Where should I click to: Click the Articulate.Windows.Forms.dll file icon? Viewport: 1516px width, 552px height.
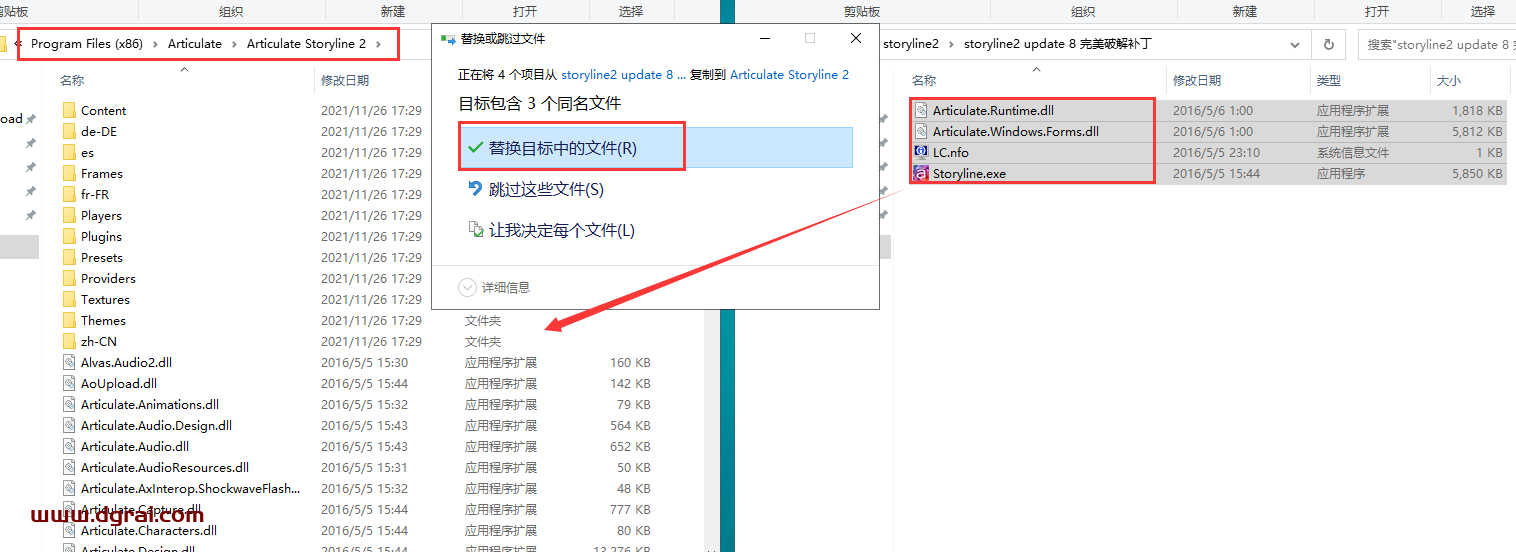[921, 131]
